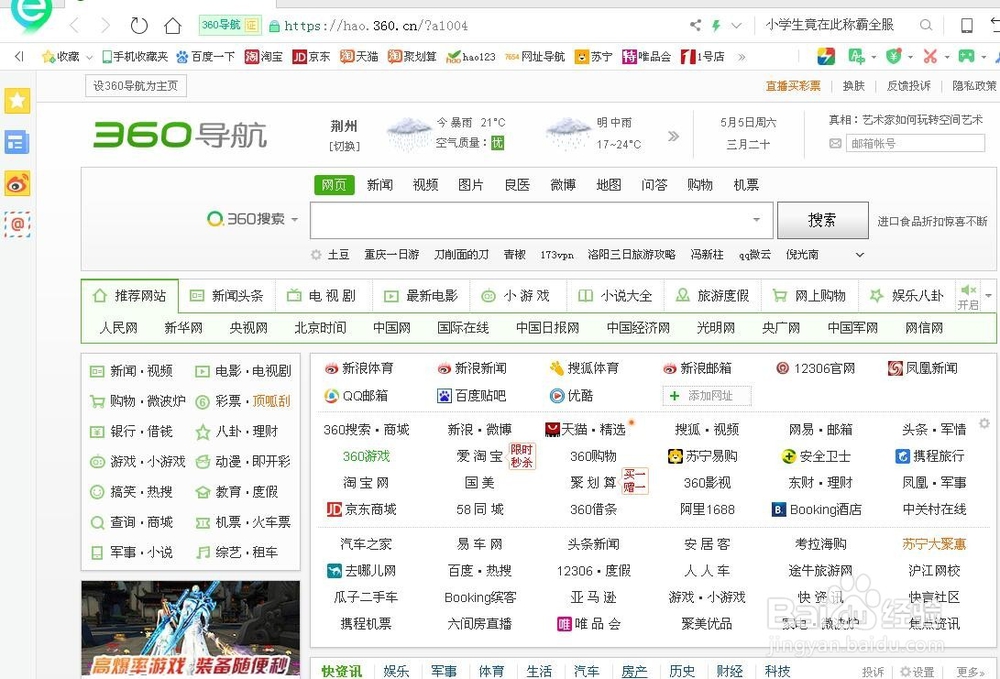Go to browser home page icon

pos(173,26)
